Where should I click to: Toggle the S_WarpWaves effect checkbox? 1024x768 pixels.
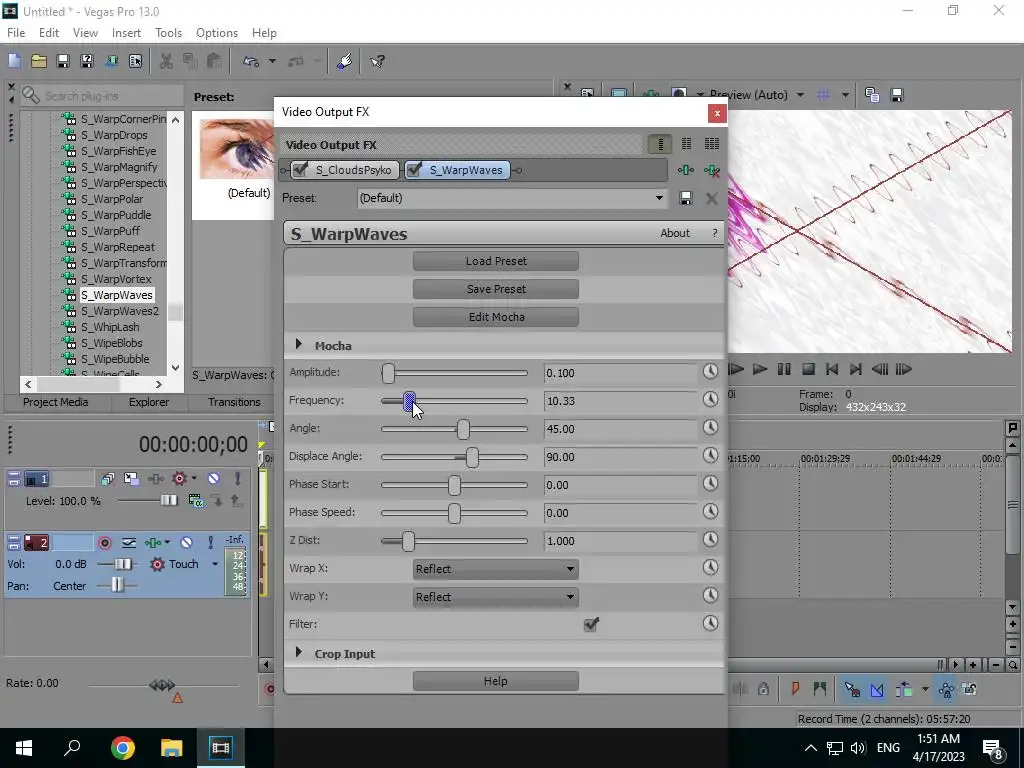414,170
